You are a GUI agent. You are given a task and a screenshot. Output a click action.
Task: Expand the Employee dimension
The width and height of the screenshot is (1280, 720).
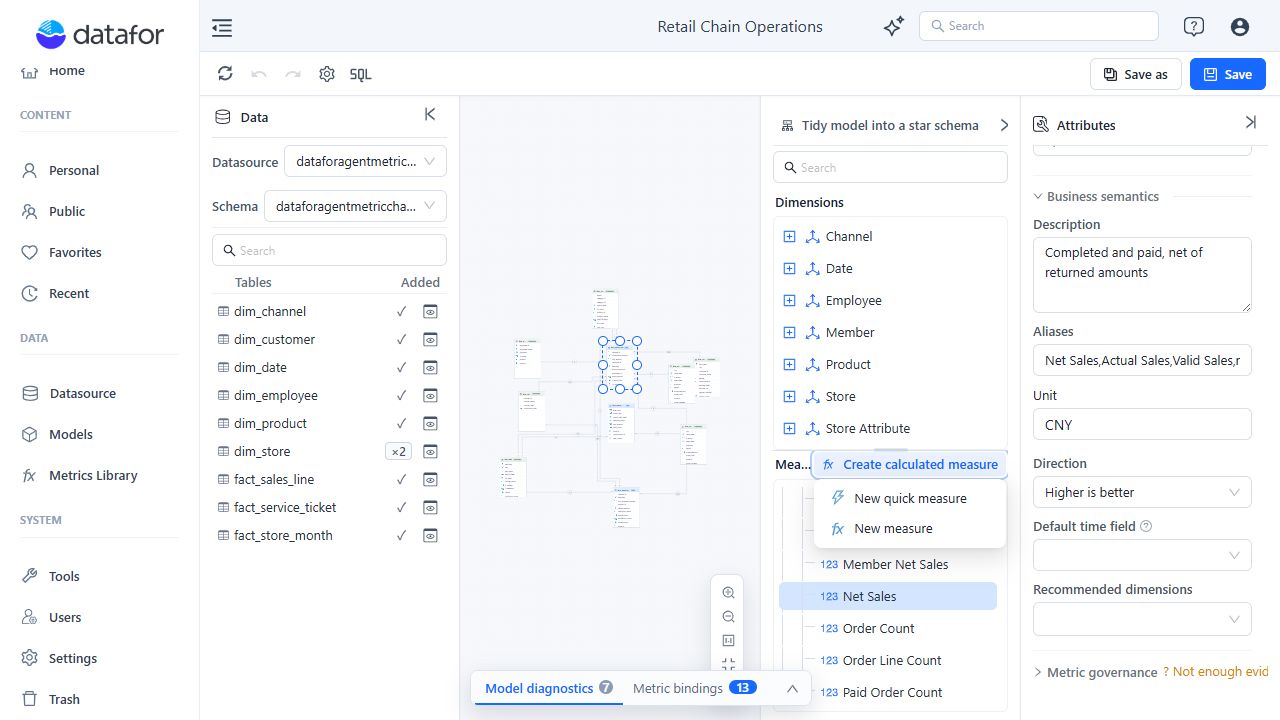tap(789, 300)
